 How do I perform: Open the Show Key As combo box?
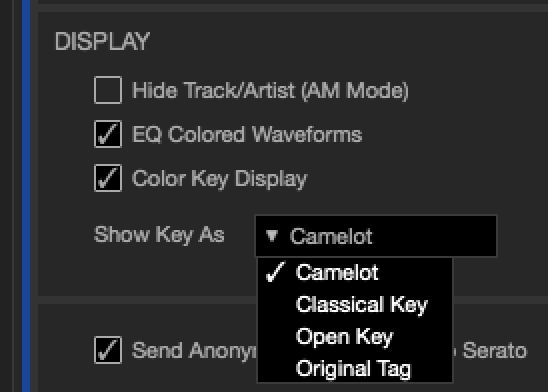pyautogui.click(x=376, y=236)
